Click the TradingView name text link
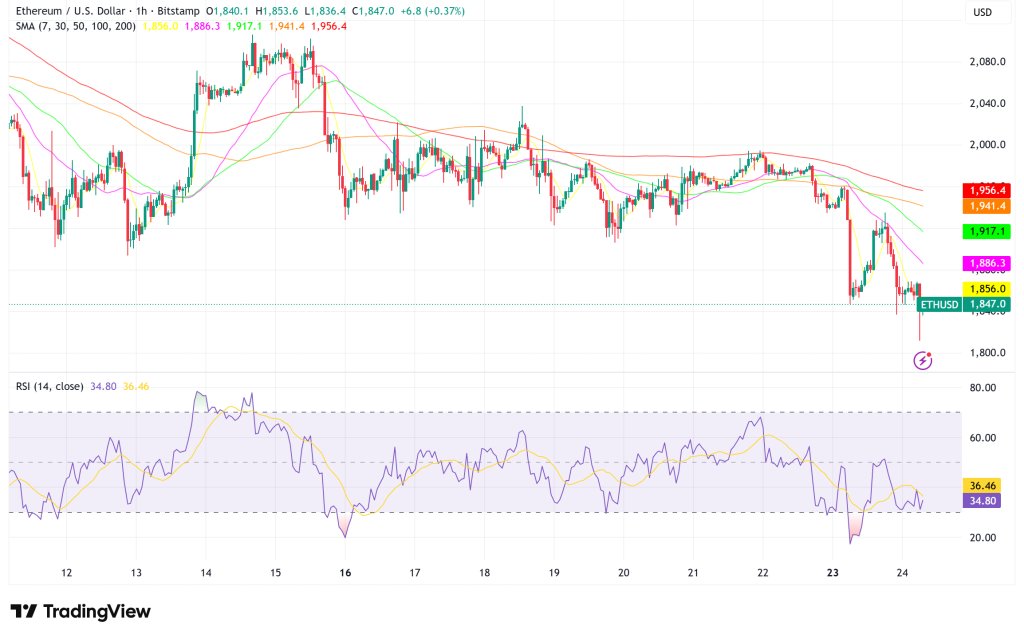 point(100,610)
